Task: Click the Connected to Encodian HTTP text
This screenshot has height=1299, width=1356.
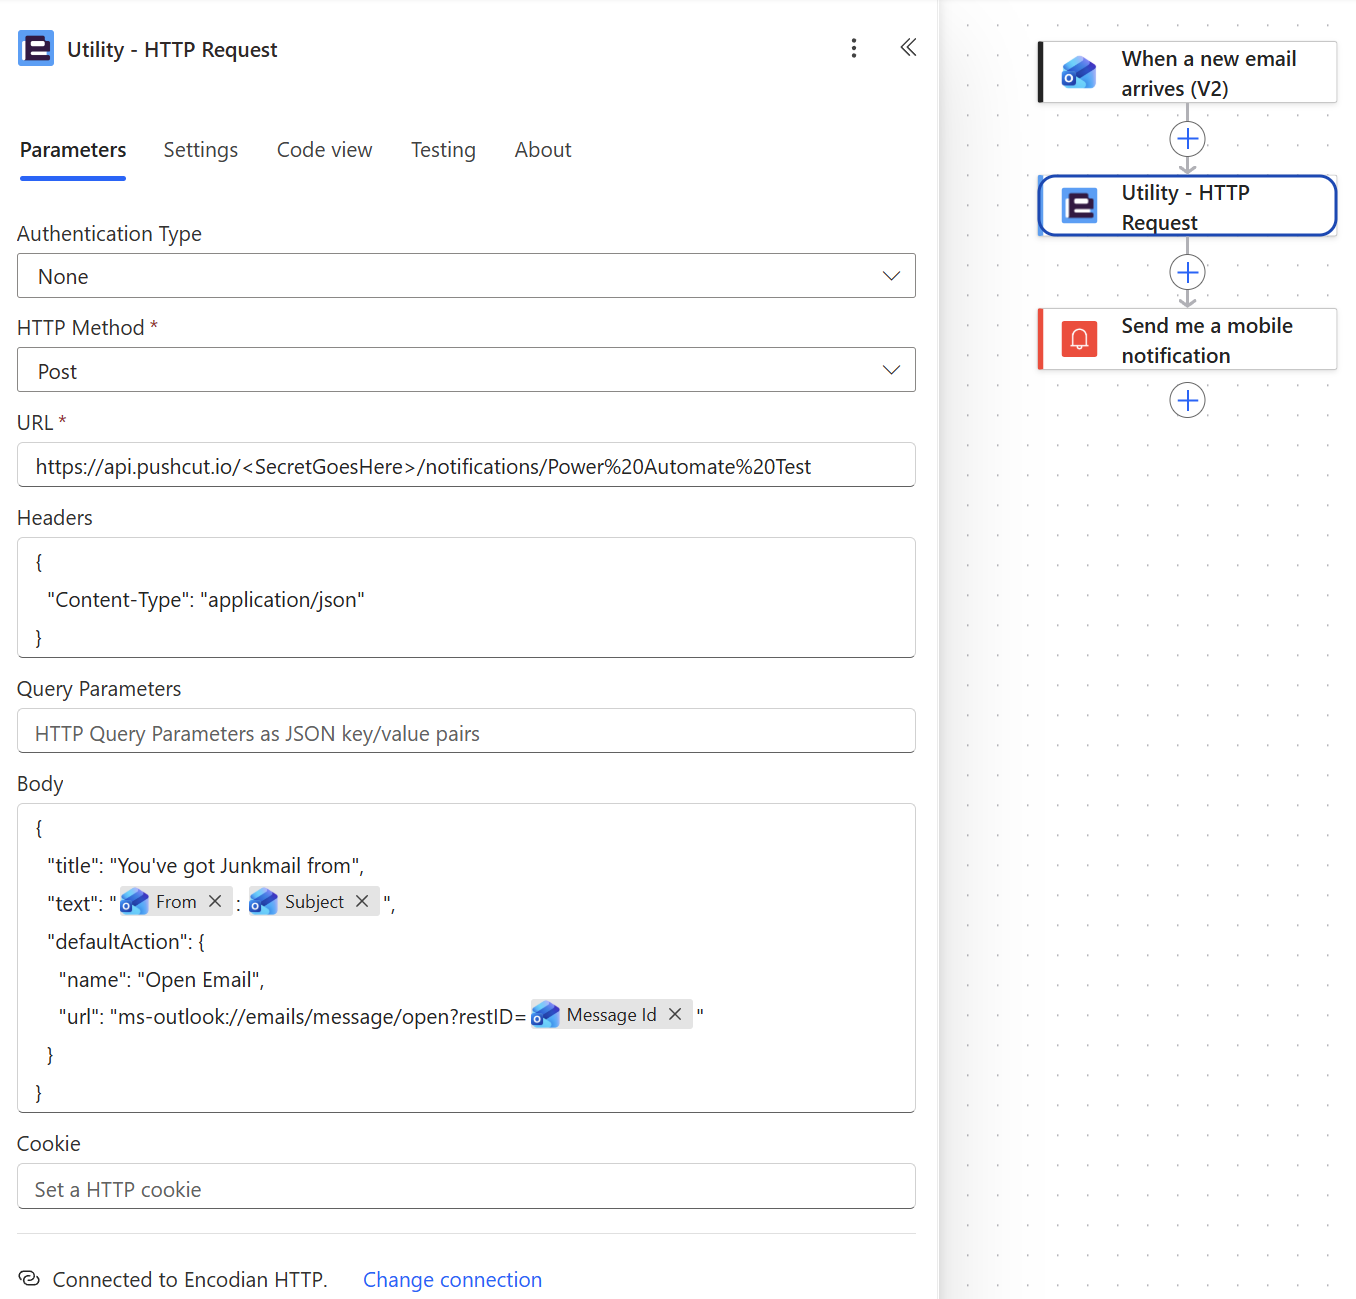Action: click(190, 1280)
